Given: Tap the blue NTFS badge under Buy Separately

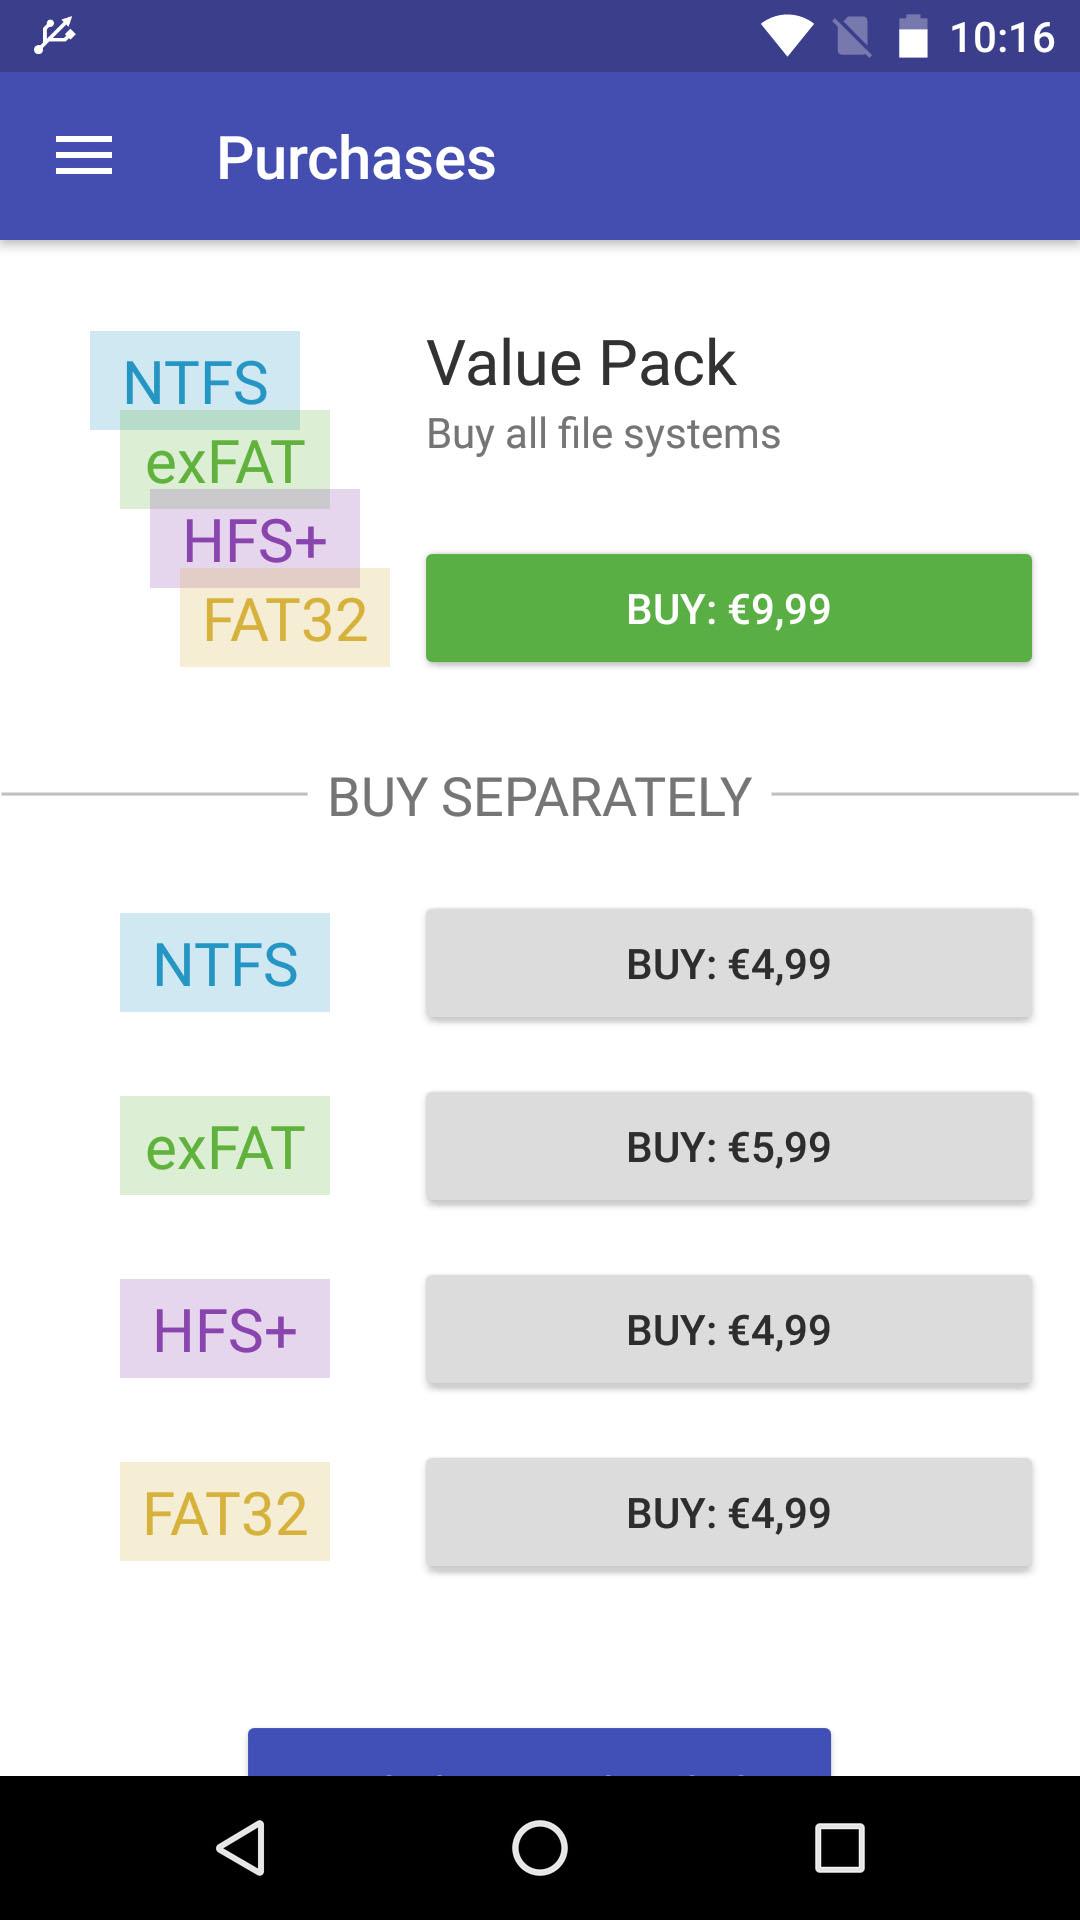Looking at the screenshot, I should (225, 963).
